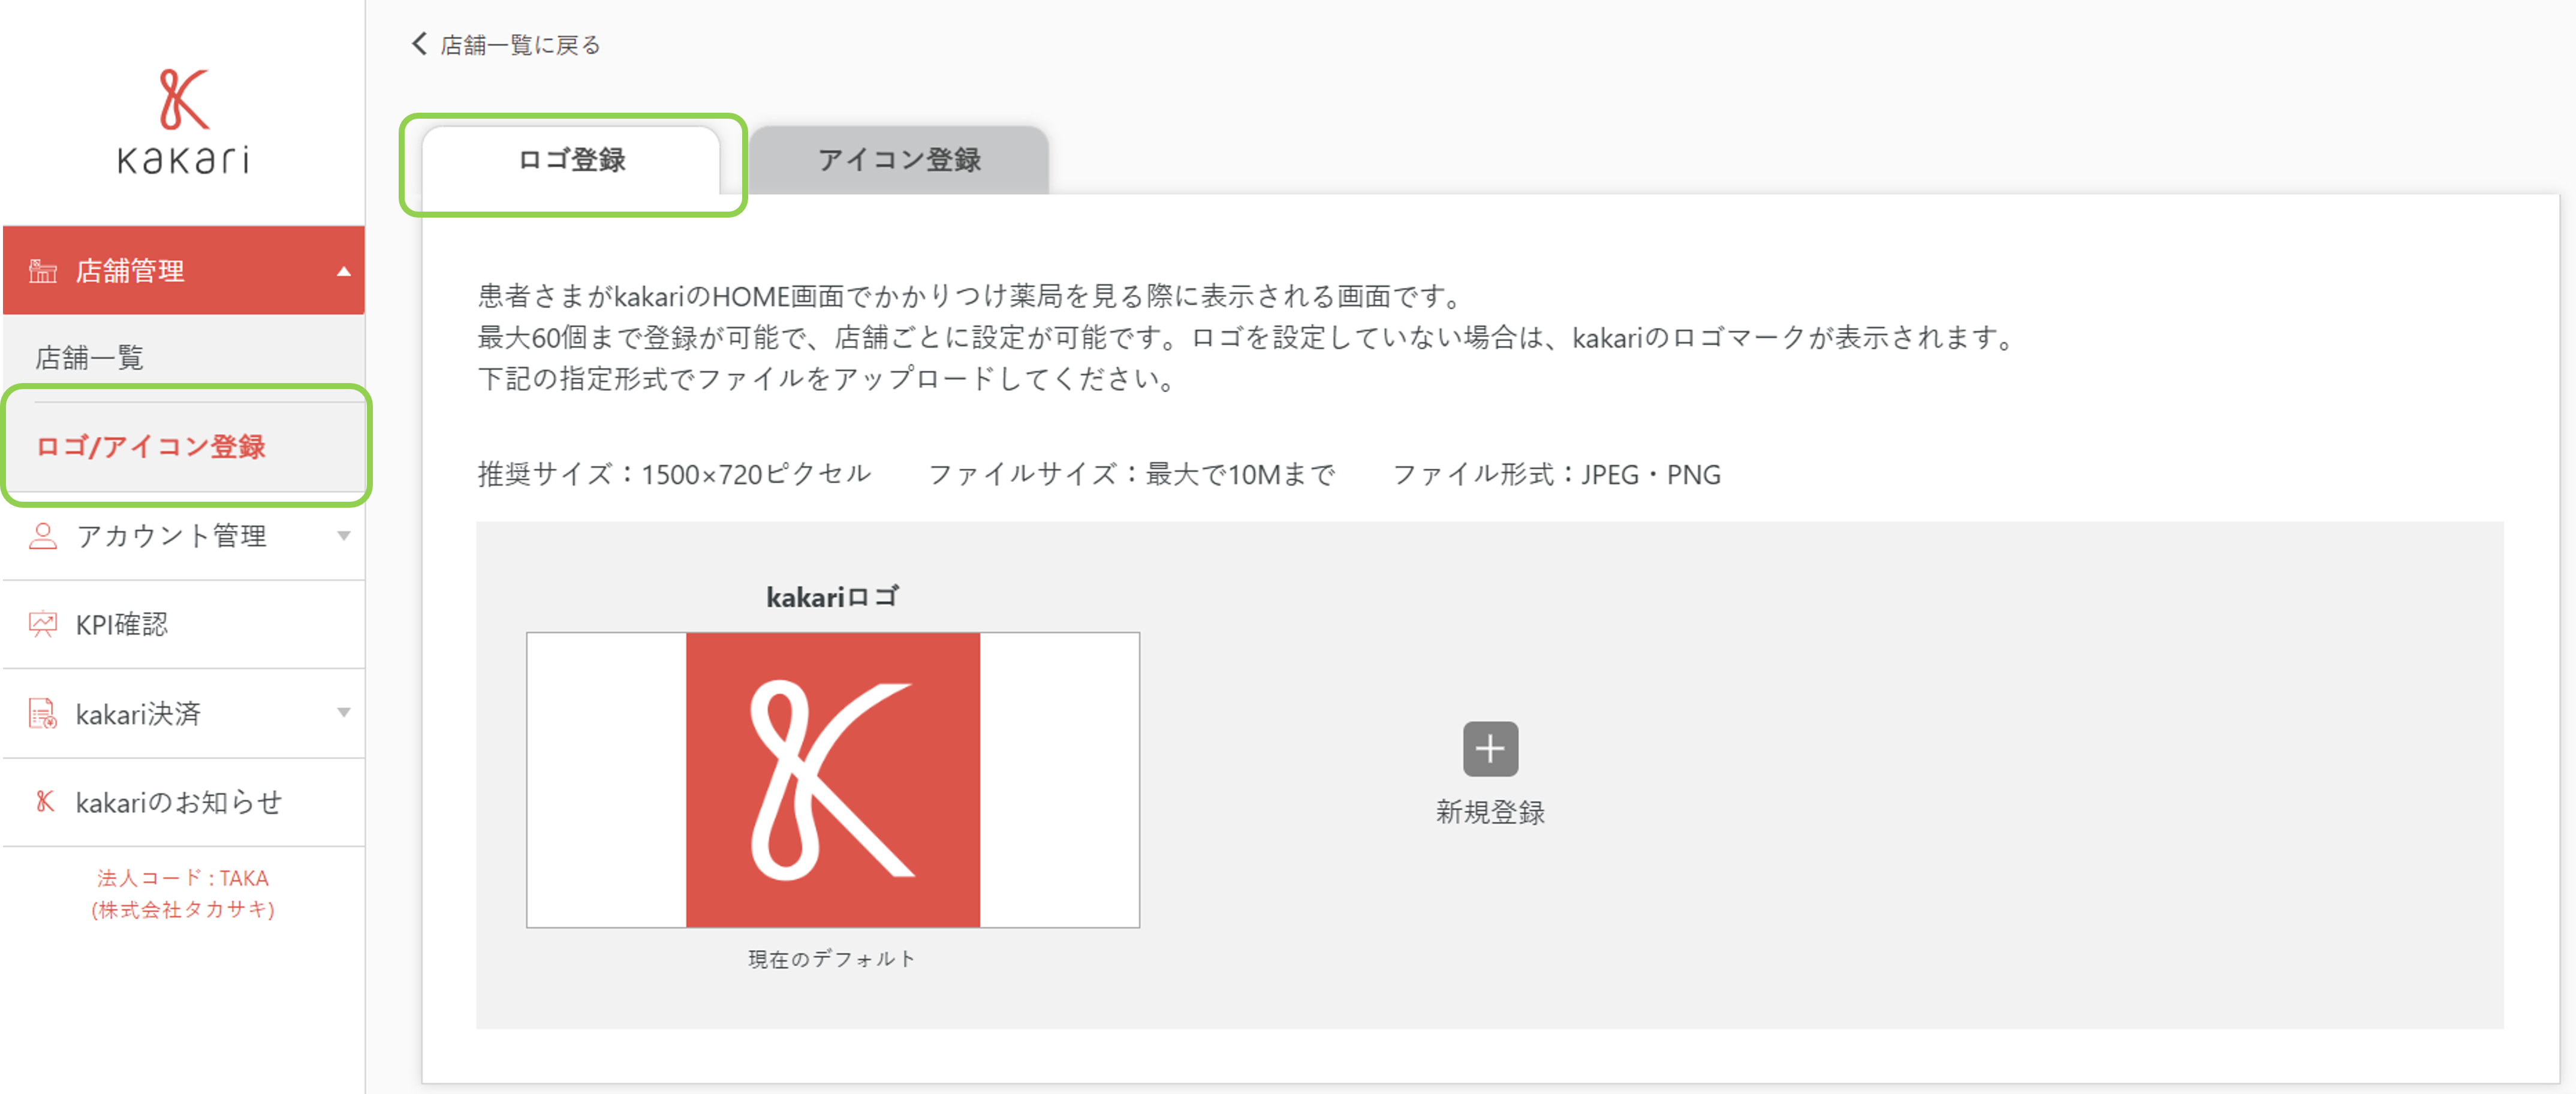The height and width of the screenshot is (1094, 2576).
Task: Click the store icon beside 店舗管理
Action: (x=43, y=271)
